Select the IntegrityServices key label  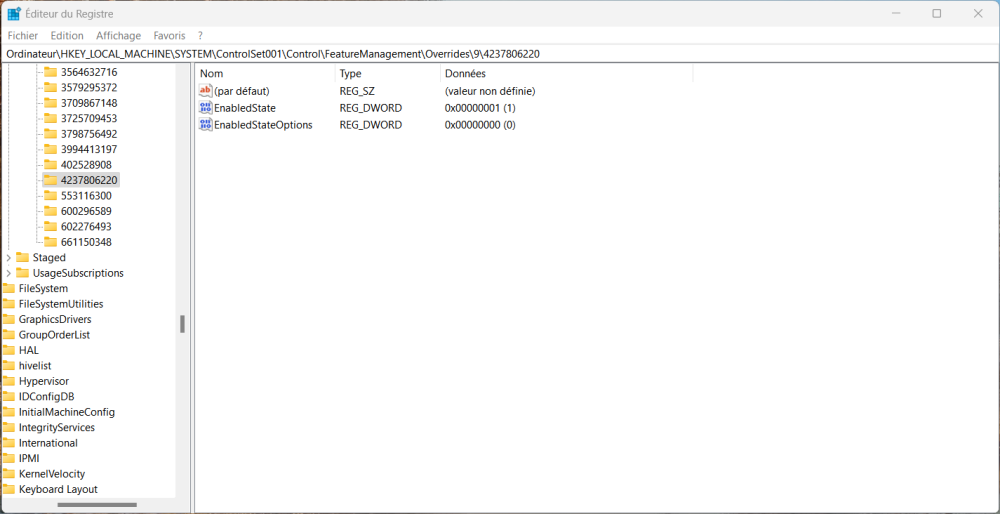pyautogui.click(x=57, y=427)
